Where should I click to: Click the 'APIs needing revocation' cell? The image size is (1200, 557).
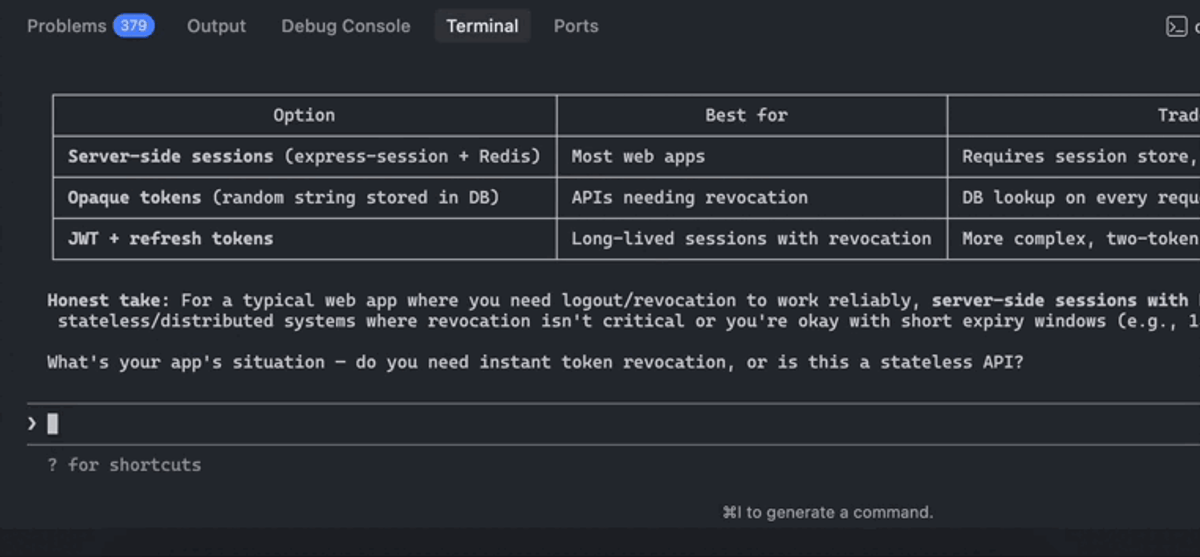point(752,197)
